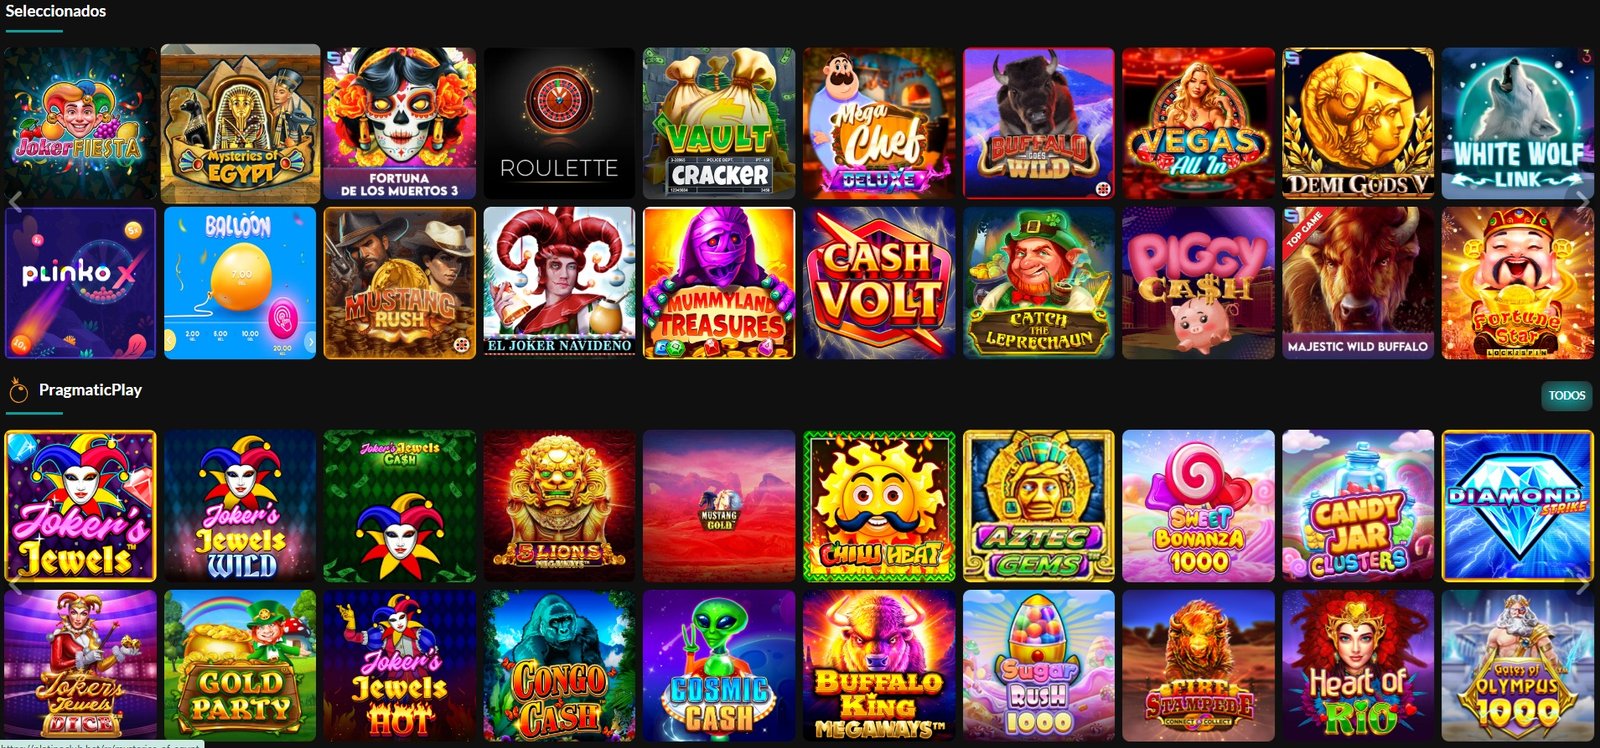Click the TODOS button for PragmaticPlay

(1567, 395)
